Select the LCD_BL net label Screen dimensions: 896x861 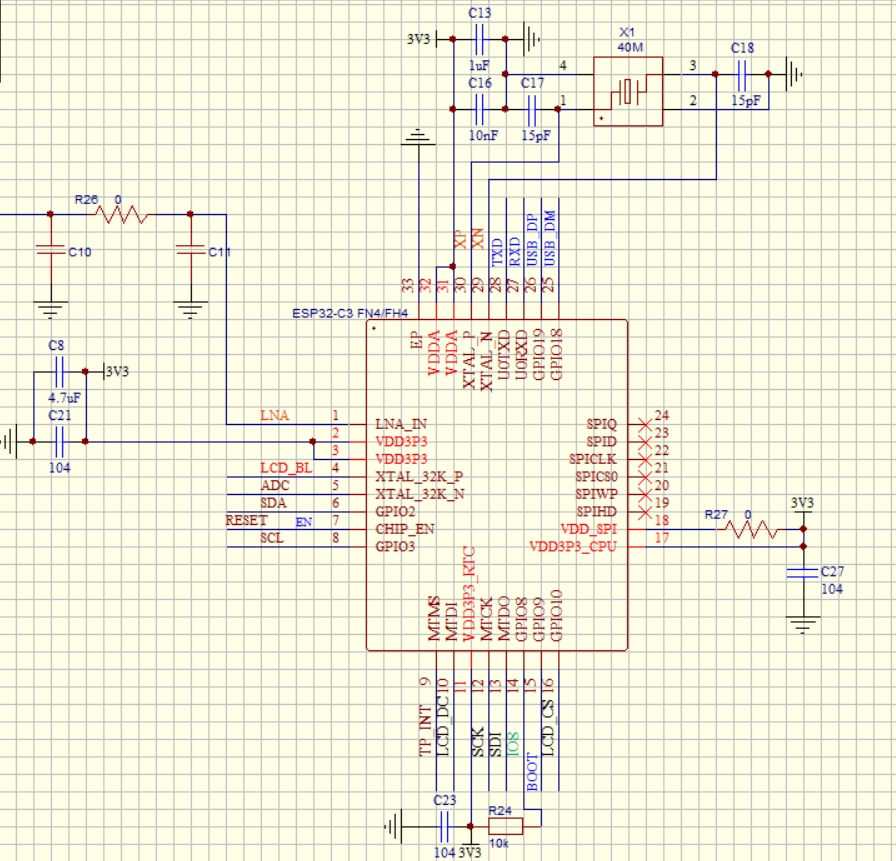coord(286,468)
